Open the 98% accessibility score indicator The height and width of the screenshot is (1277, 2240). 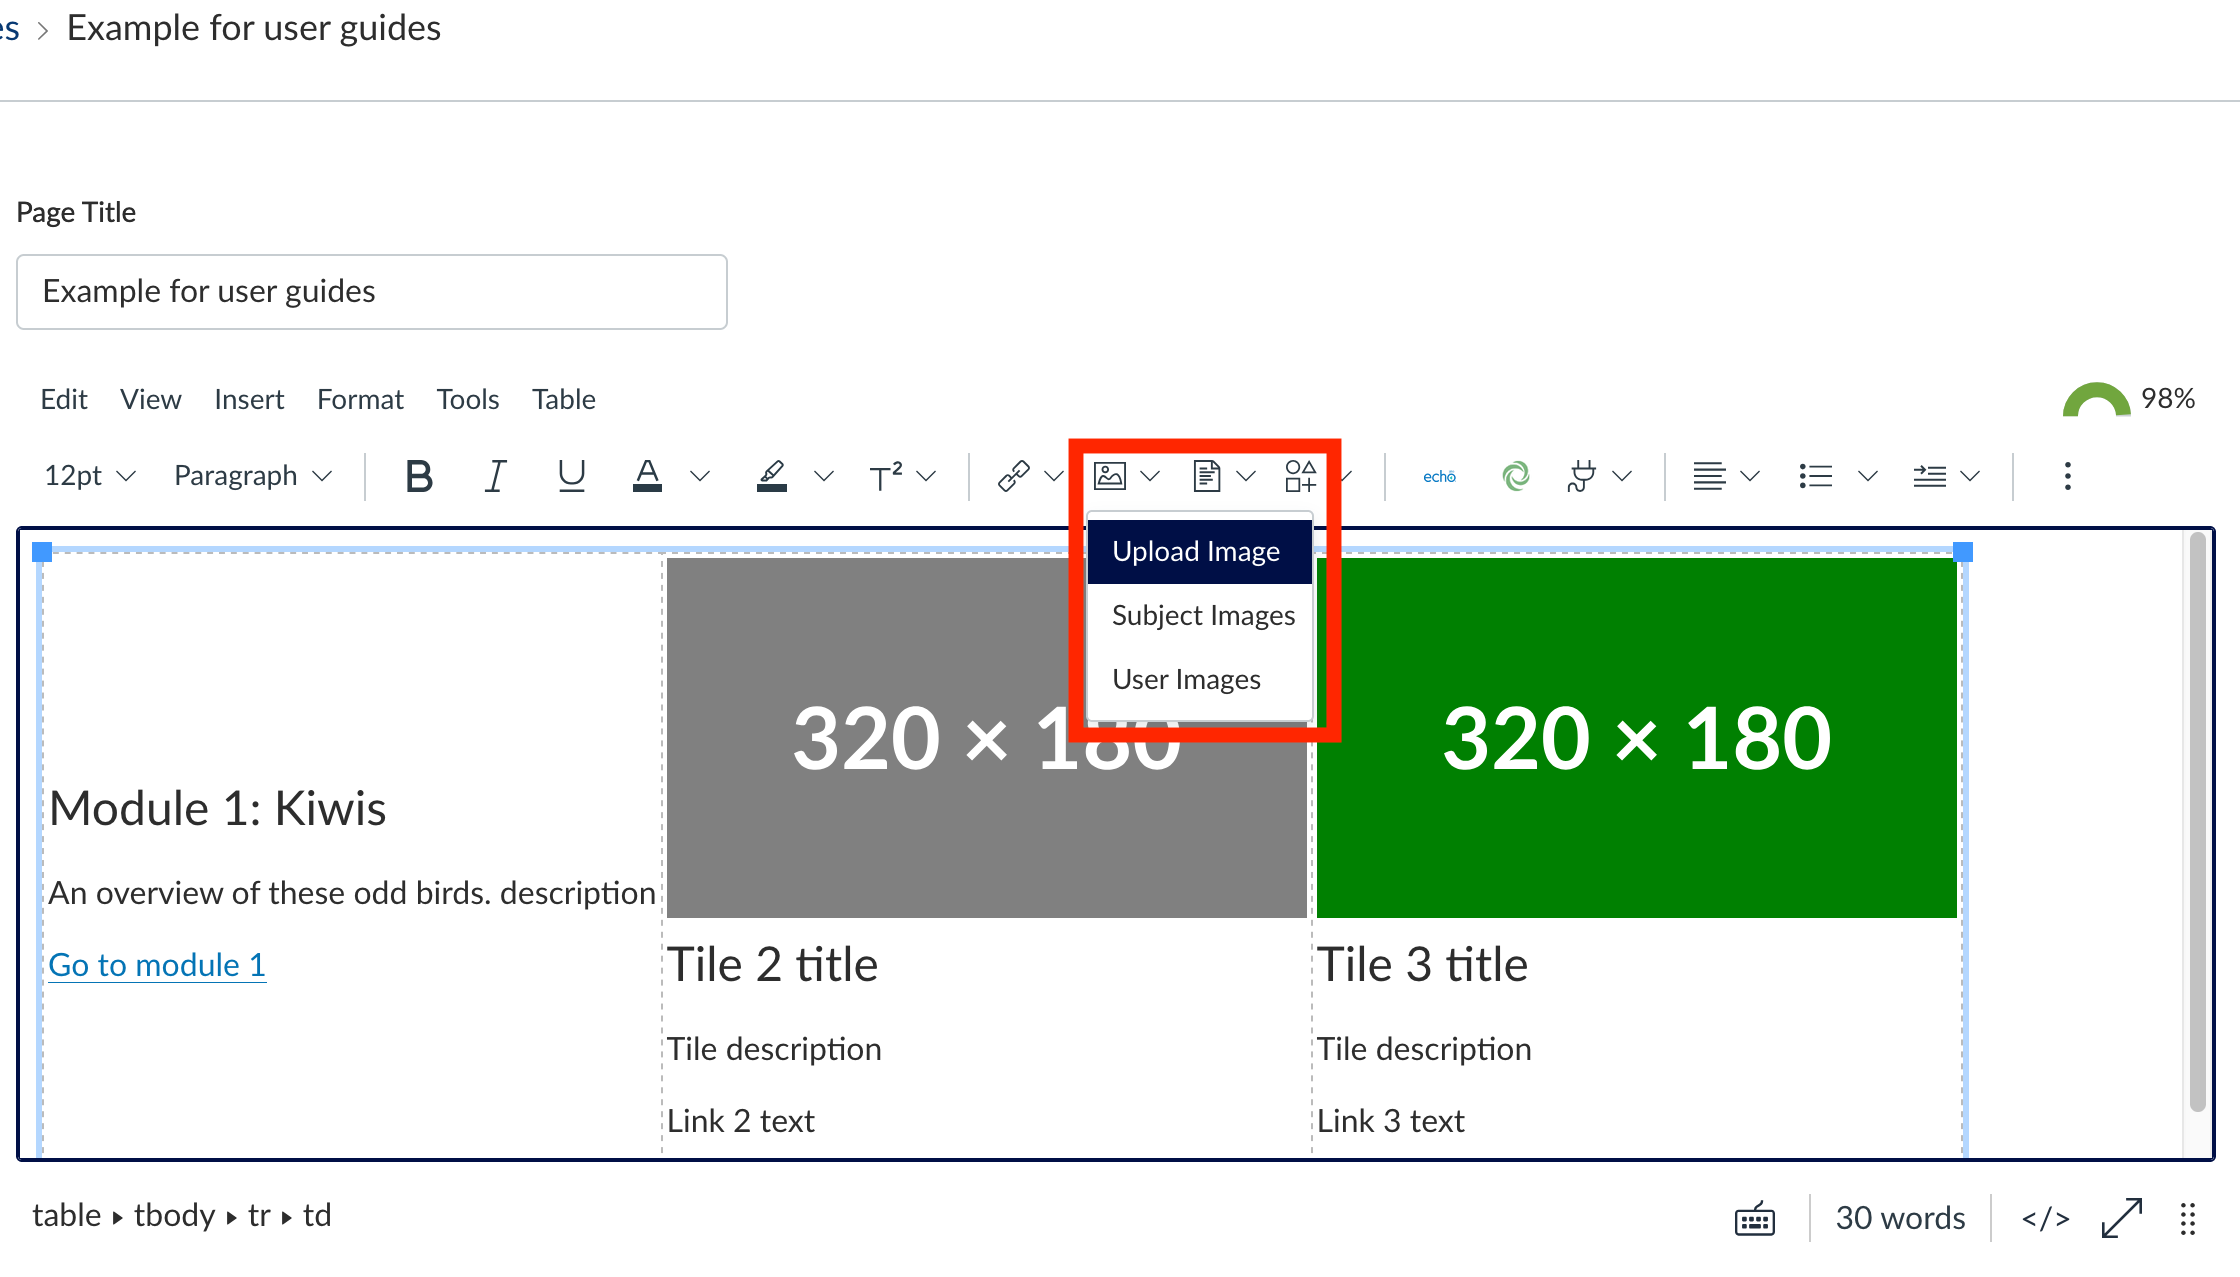point(2128,399)
